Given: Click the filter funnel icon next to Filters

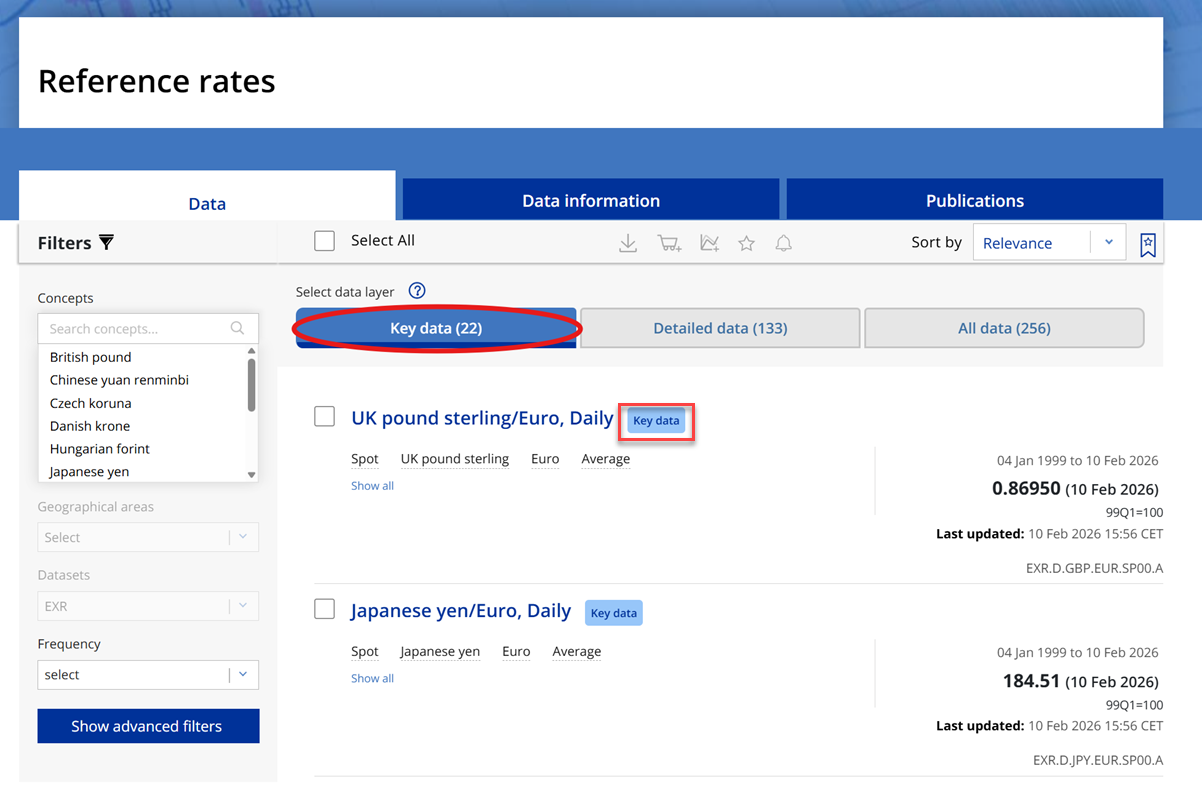Looking at the screenshot, I should point(105,242).
